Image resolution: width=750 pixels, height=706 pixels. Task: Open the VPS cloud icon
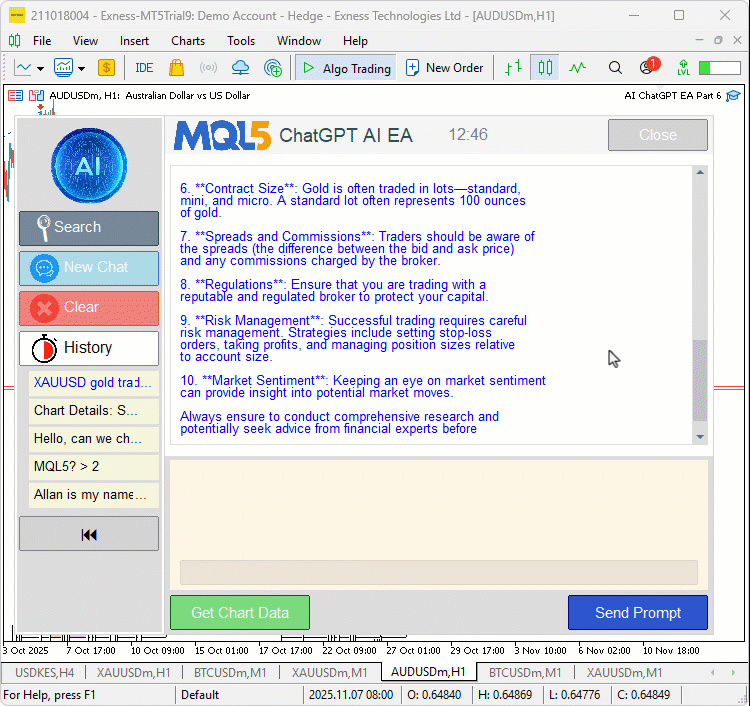click(240, 68)
